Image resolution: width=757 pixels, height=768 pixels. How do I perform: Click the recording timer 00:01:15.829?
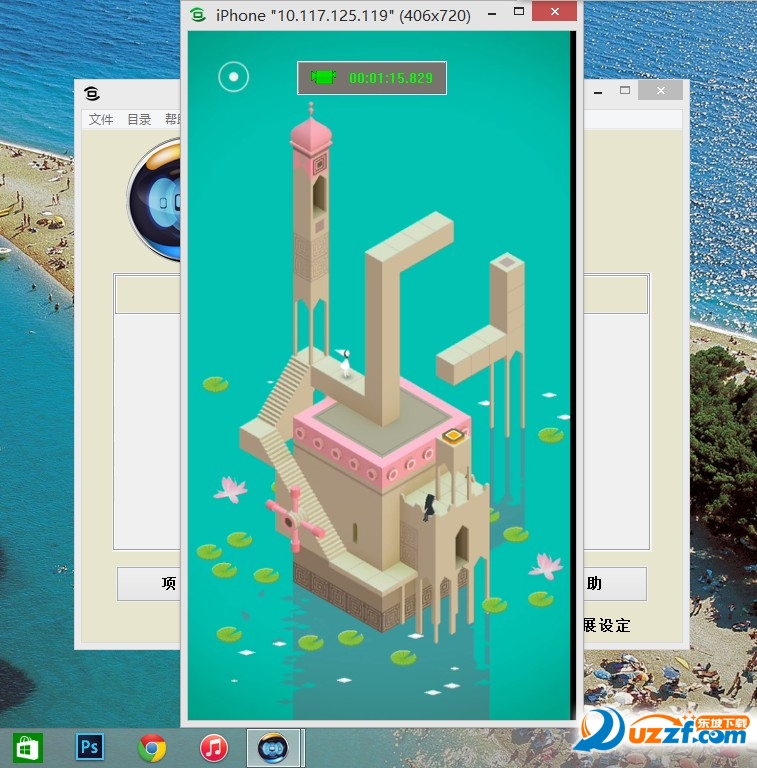(x=391, y=78)
